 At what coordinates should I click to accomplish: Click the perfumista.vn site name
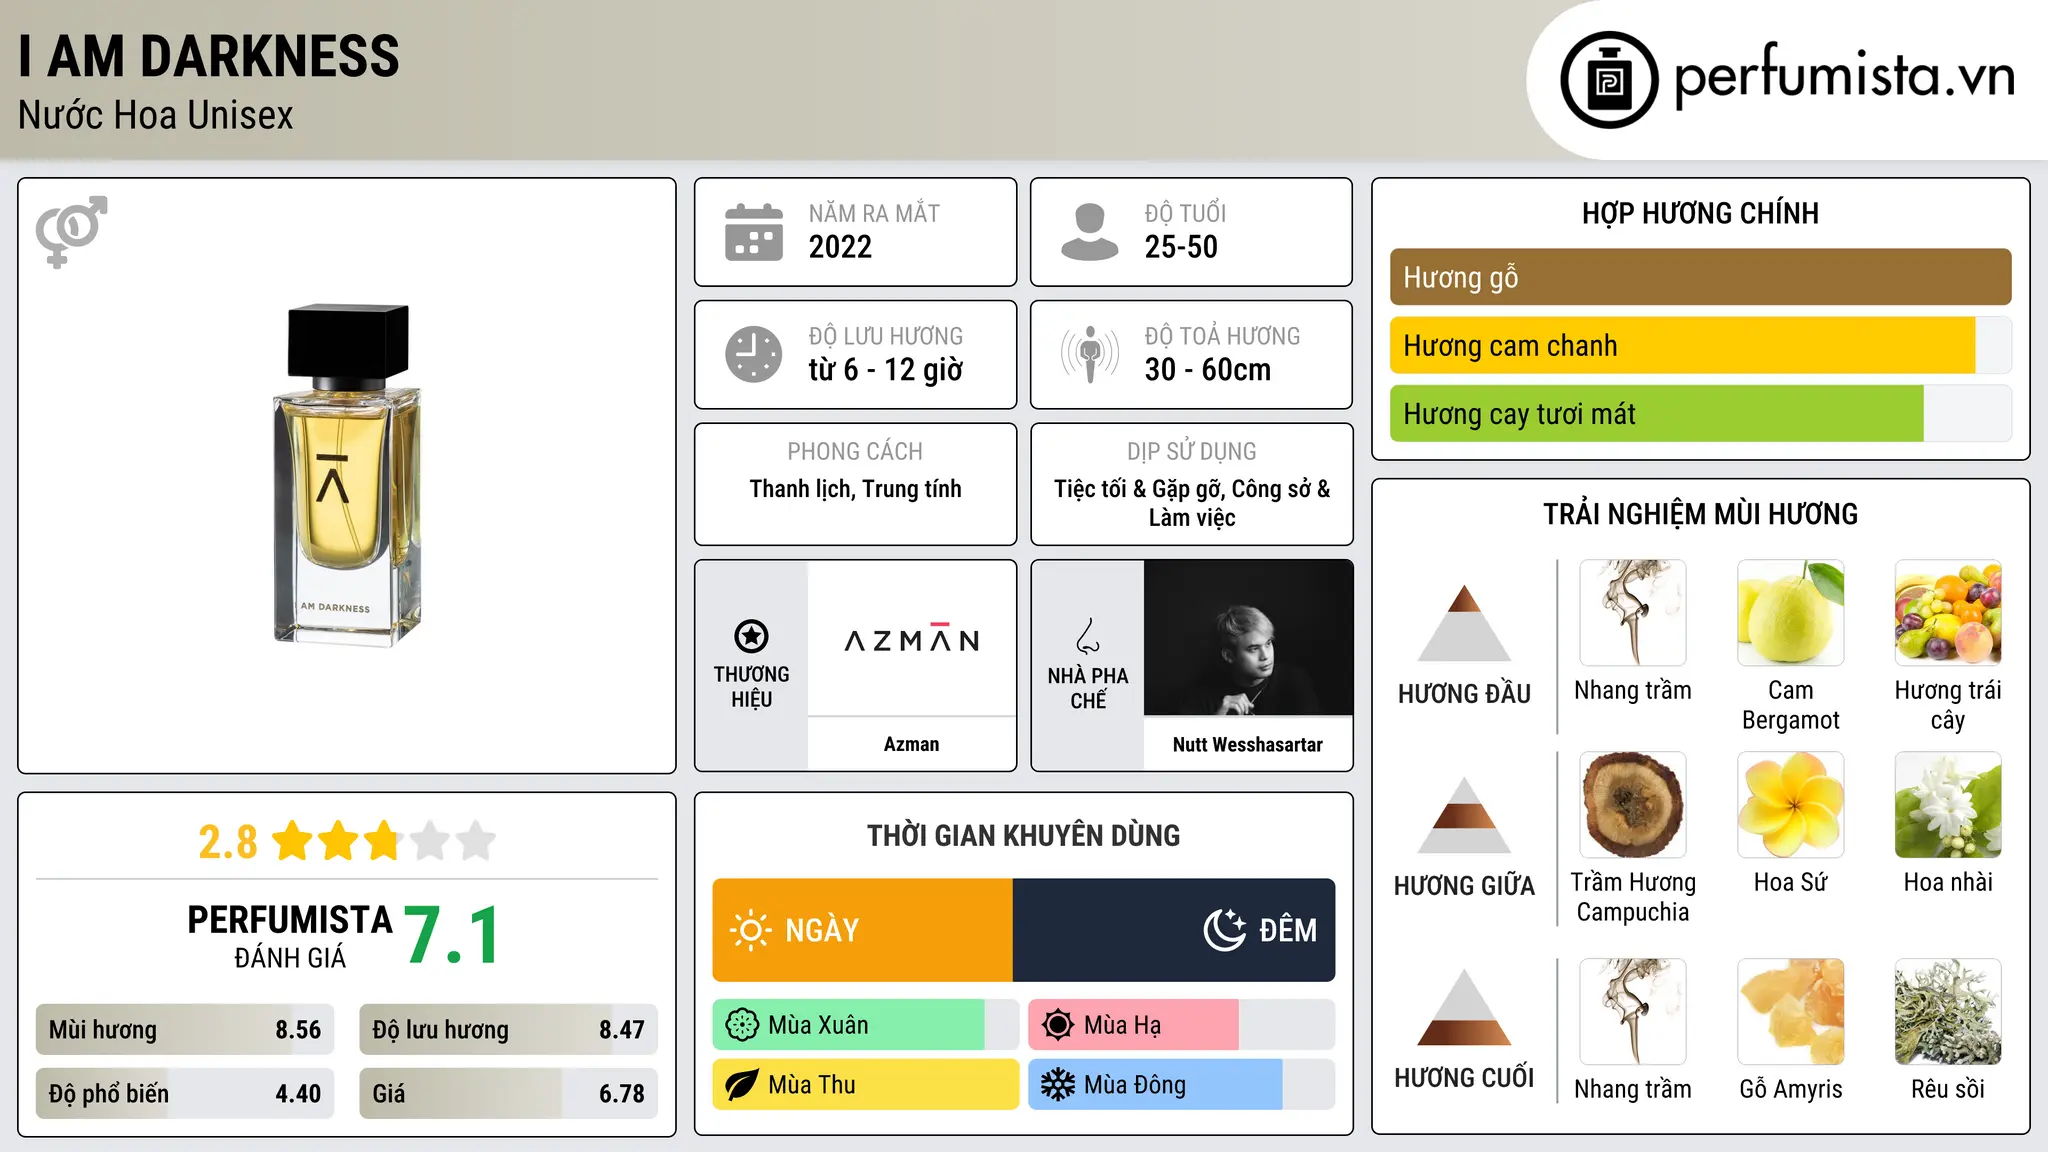point(1844,78)
